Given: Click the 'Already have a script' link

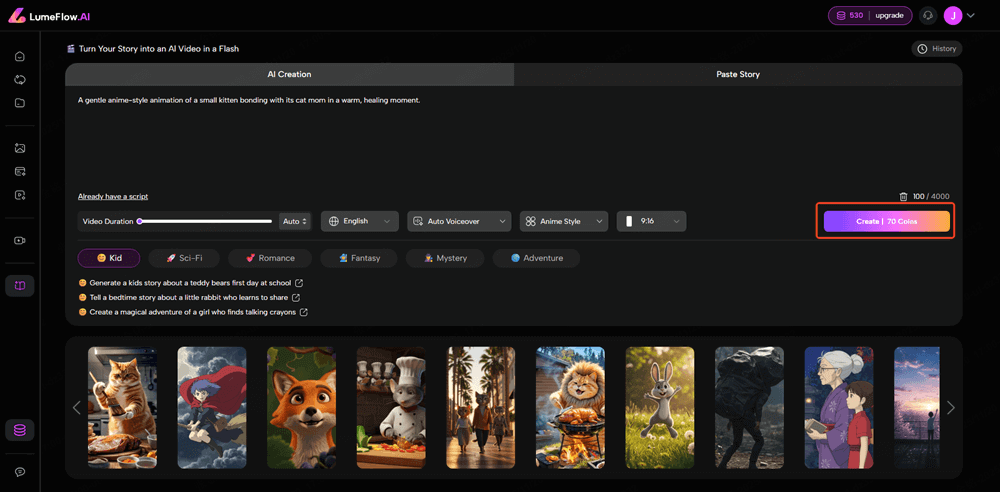Looking at the screenshot, I should point(113,196).
